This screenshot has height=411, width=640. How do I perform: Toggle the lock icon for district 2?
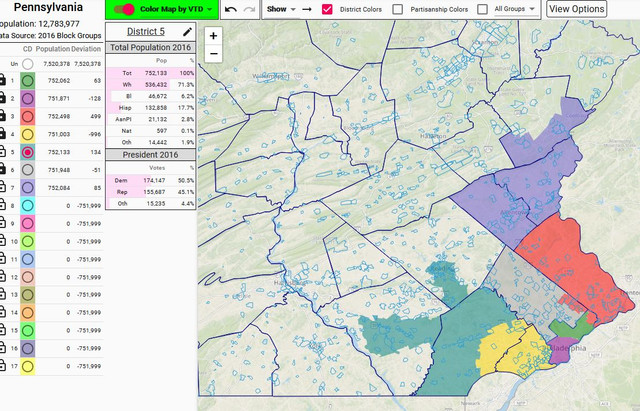tap(2, 98)
